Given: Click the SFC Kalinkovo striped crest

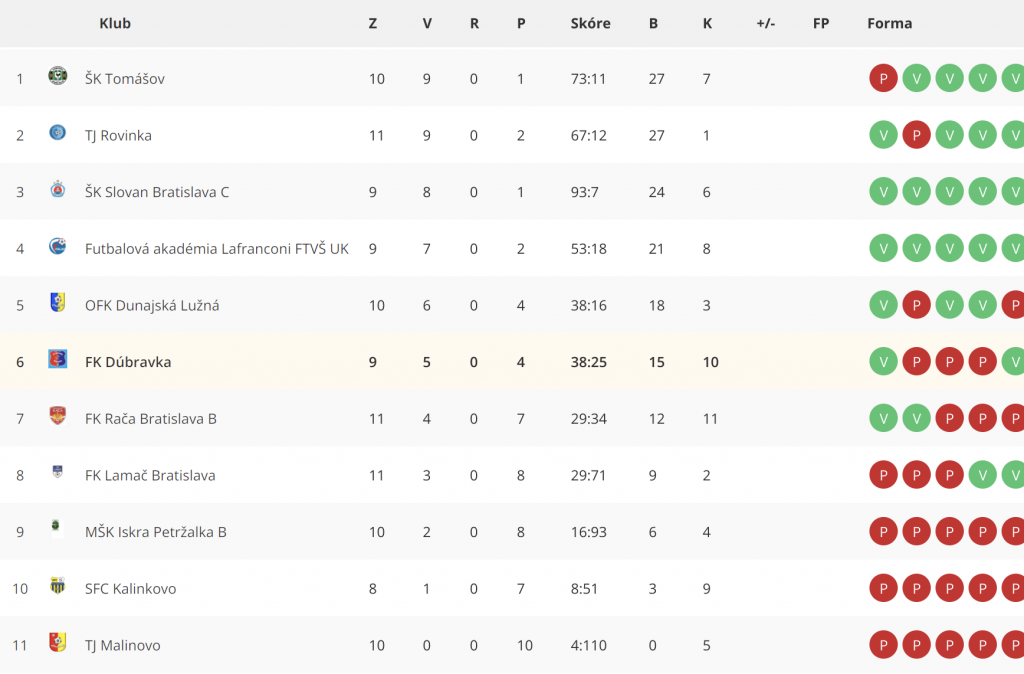Looking at the screenshot, I should coord(57,586).
